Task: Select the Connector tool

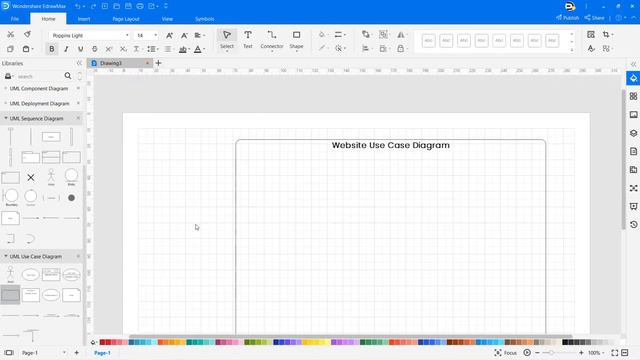Action: click(272, 39)
